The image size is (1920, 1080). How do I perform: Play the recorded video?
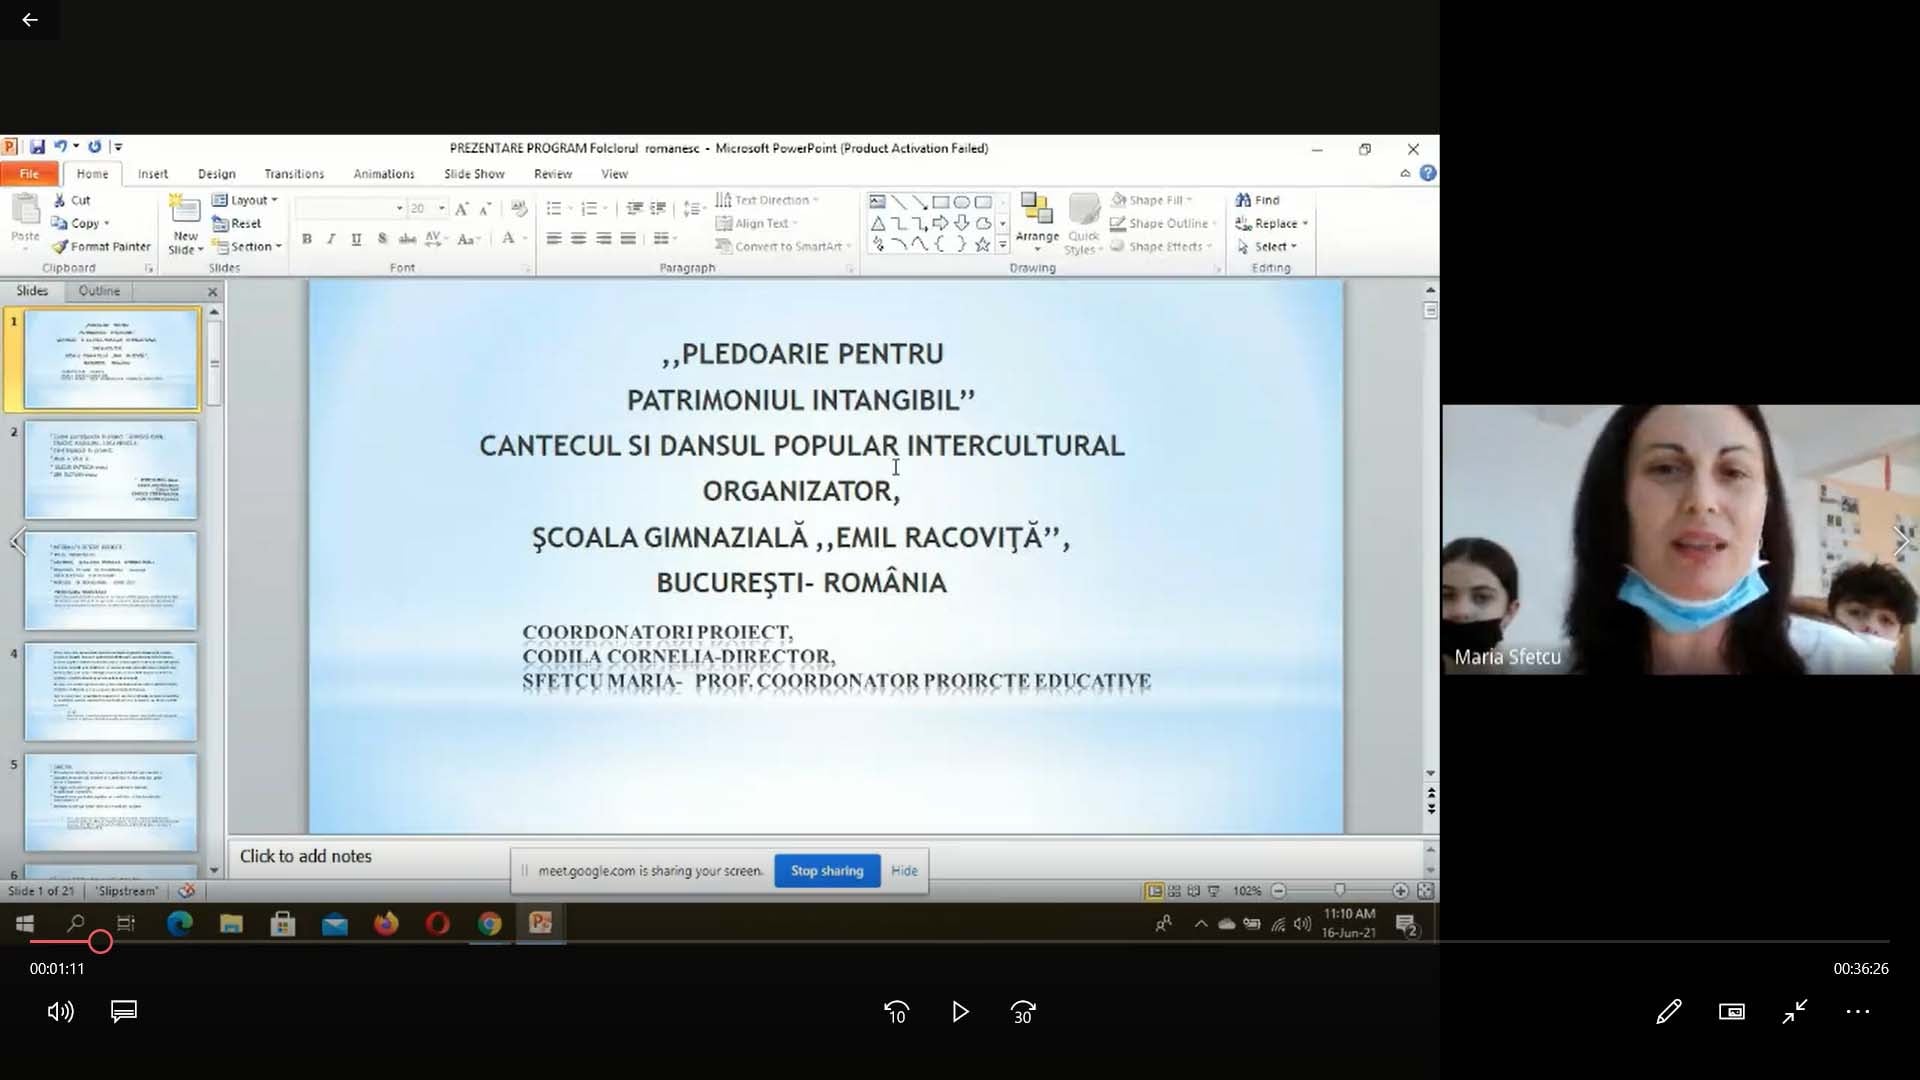(x=960, y=1012)
